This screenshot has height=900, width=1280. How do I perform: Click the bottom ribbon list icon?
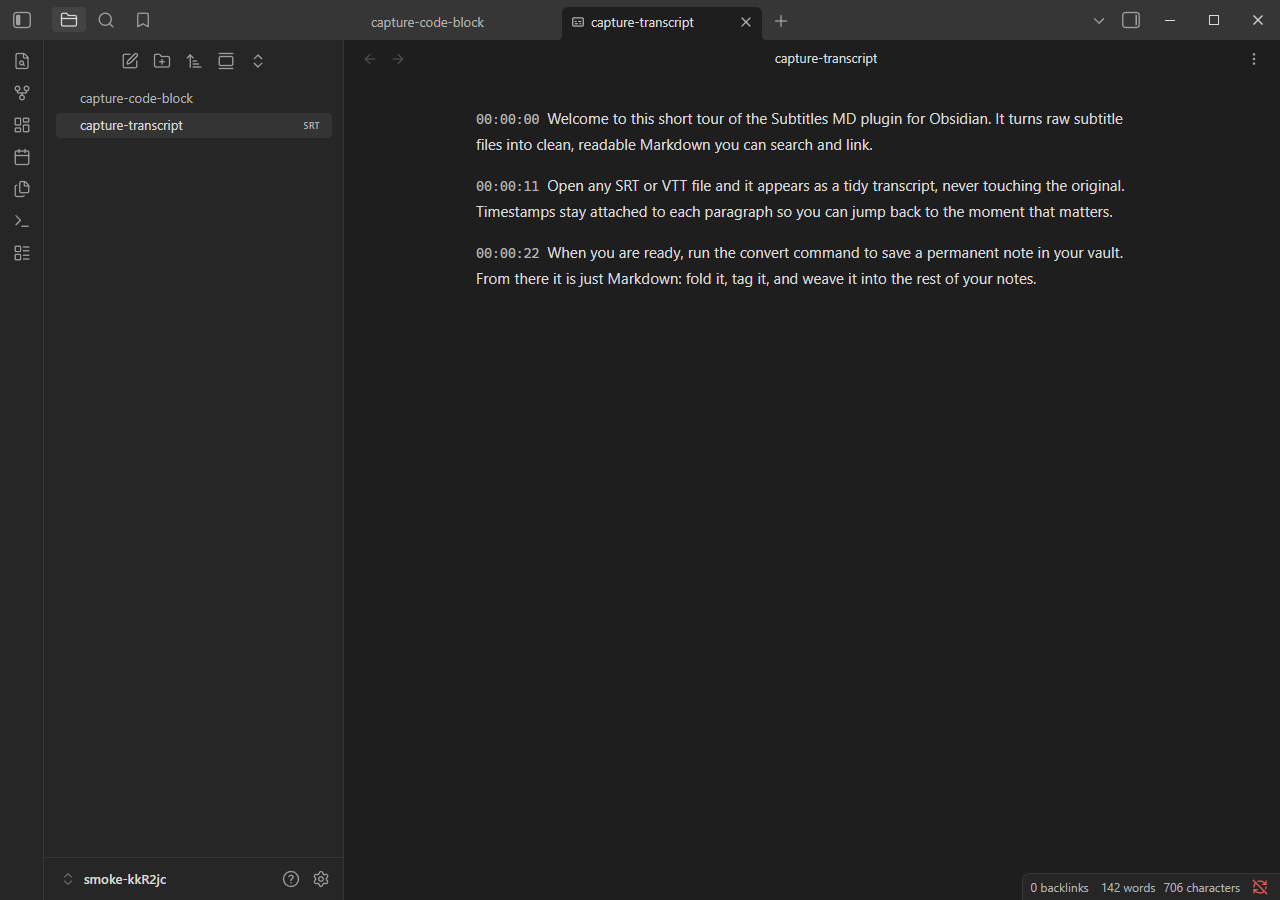[x=22, y=253]
